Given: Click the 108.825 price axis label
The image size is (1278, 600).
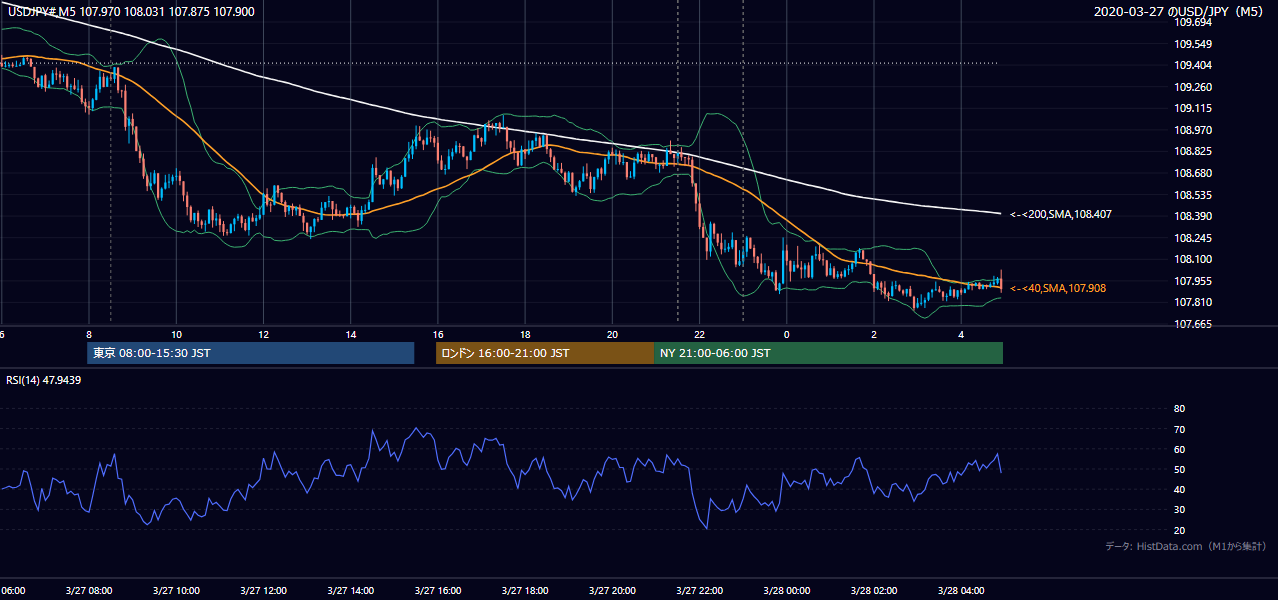Looking at the screenshot, I should (x=1192, y=151).
